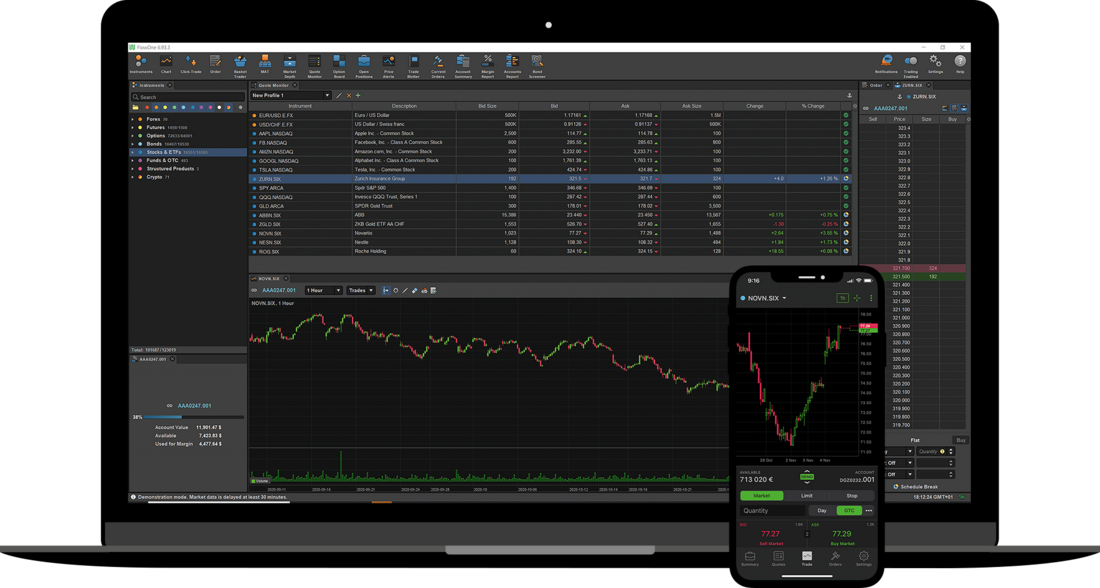Toggle the red dot instrument filter
Screen dimensions: 1100x588
click(147, 107)
